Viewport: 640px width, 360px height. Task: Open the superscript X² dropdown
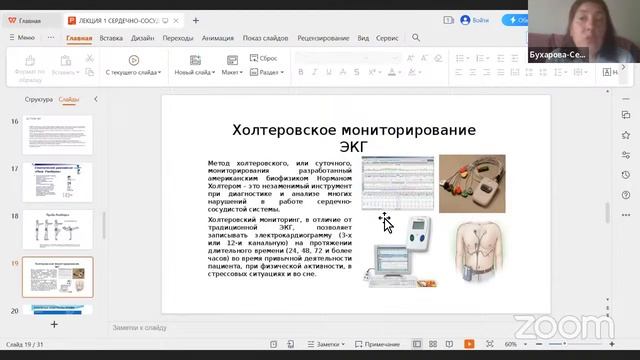pyautogui.click(x=375, y=72)
